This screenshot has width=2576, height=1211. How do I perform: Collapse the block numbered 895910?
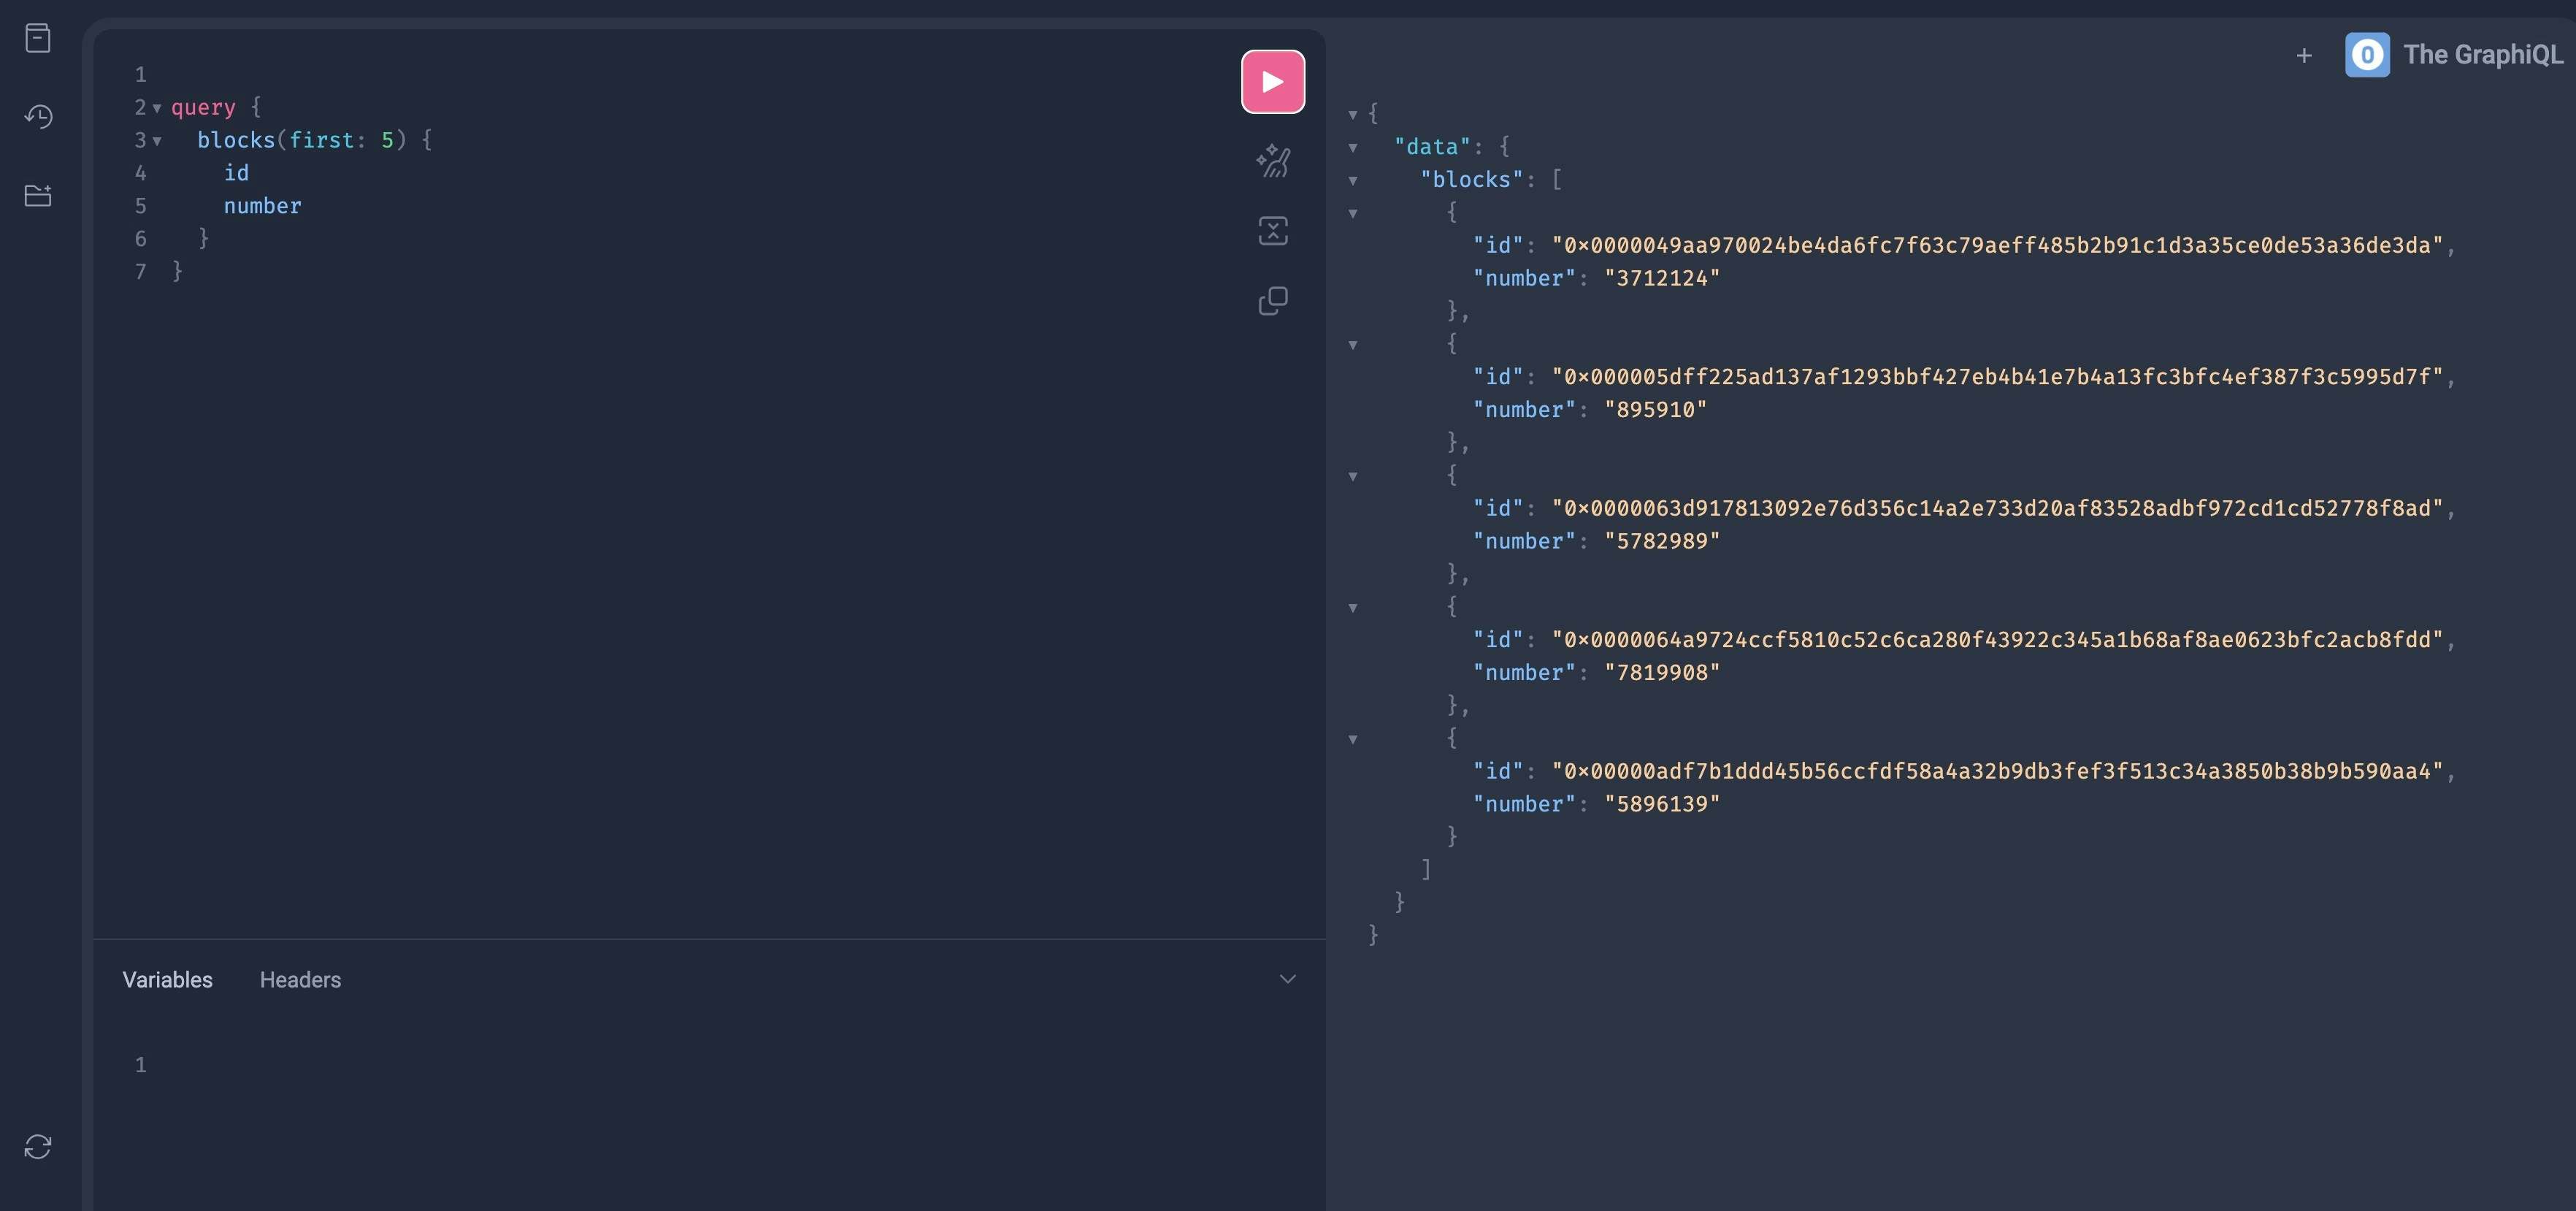coord(1353,345)
